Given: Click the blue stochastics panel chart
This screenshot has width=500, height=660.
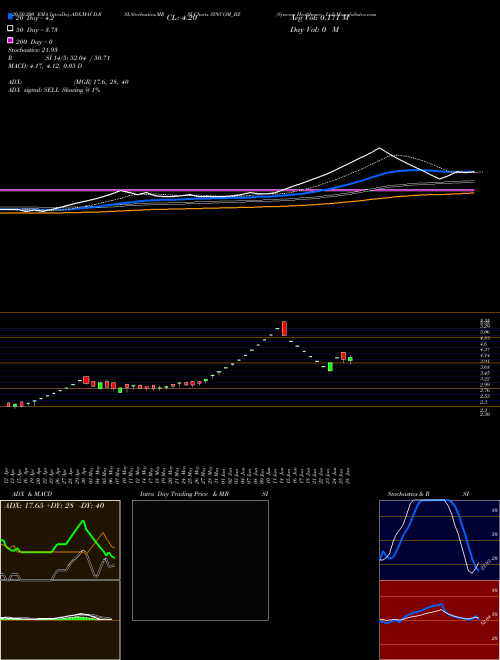Looking at the screenshot, I should [439, 540].
